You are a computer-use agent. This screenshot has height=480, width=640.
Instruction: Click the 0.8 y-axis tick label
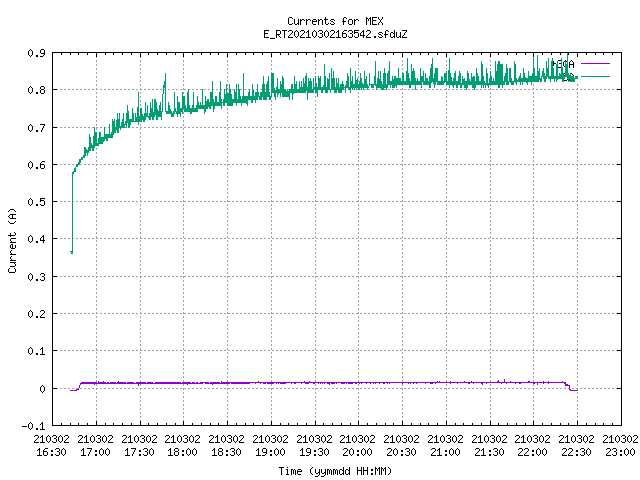point(36,90)
